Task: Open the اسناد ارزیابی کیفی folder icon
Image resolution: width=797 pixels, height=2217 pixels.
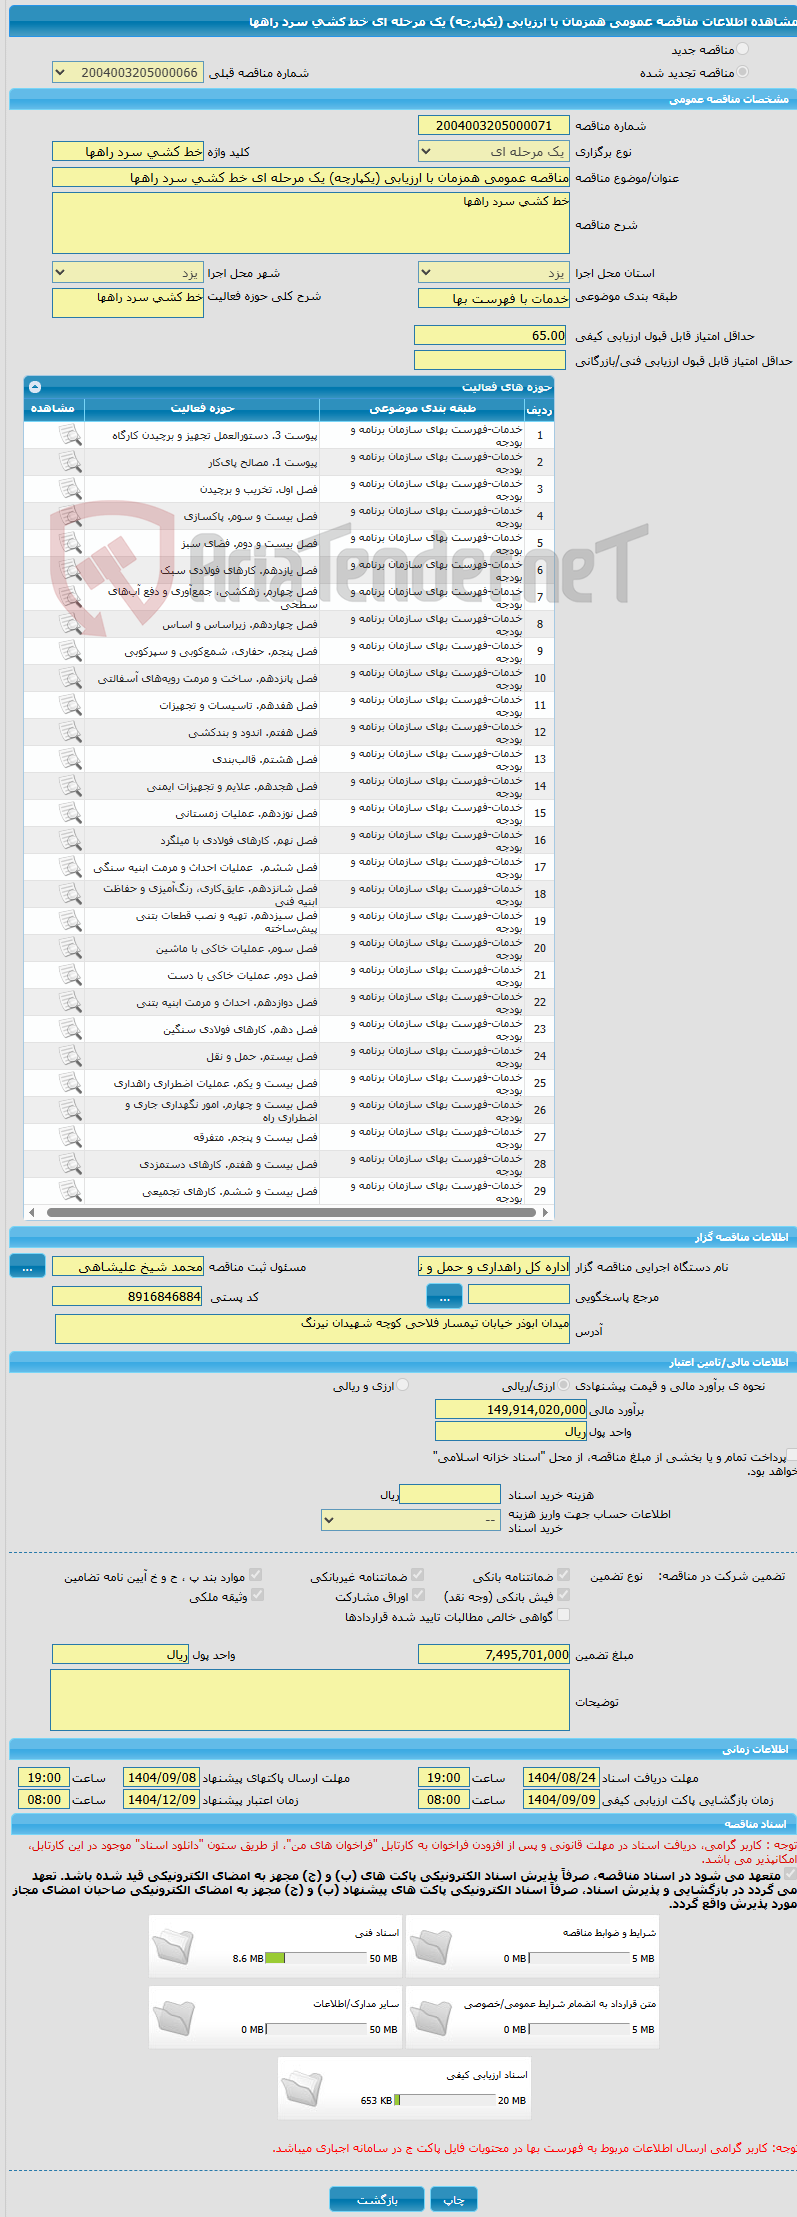Action: tap(302, 2088)
